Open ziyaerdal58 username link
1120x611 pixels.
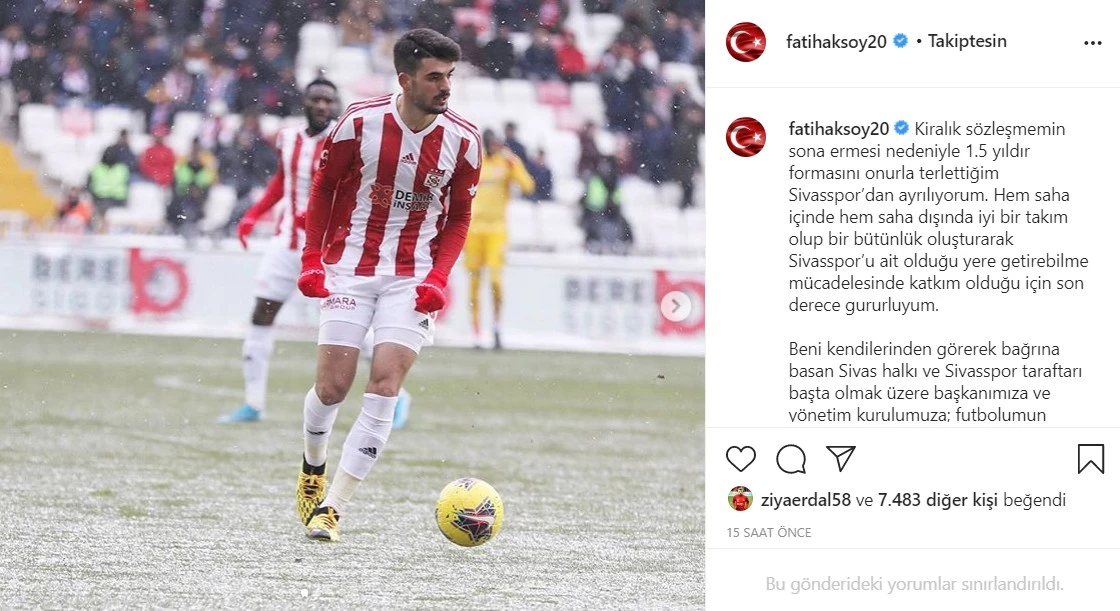pos(806,500)
